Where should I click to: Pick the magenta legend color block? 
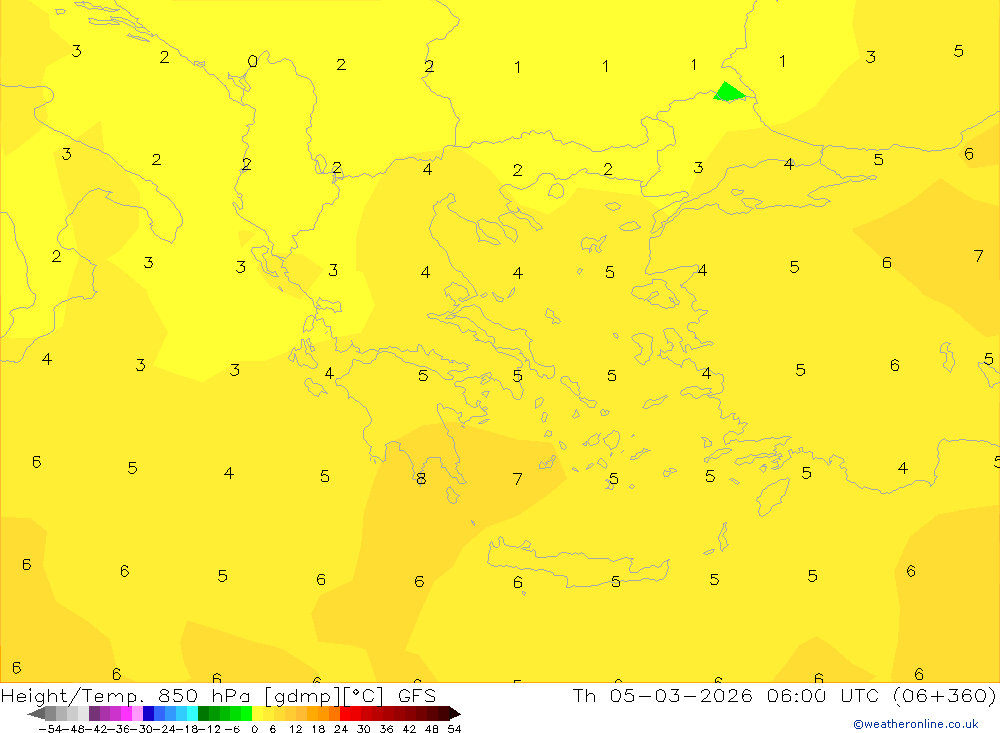pos(126,714)
